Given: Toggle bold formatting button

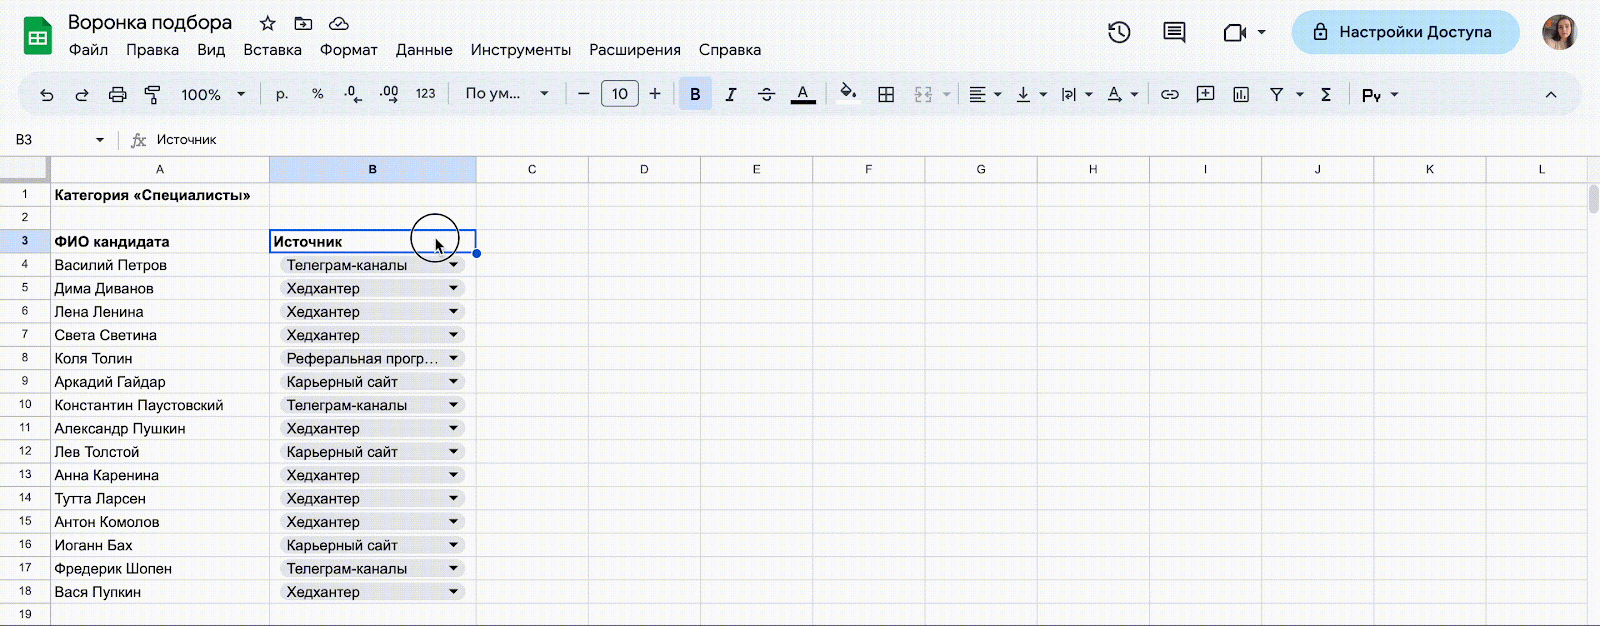Looking at the screenshot, I should click(x=695, y=94).
